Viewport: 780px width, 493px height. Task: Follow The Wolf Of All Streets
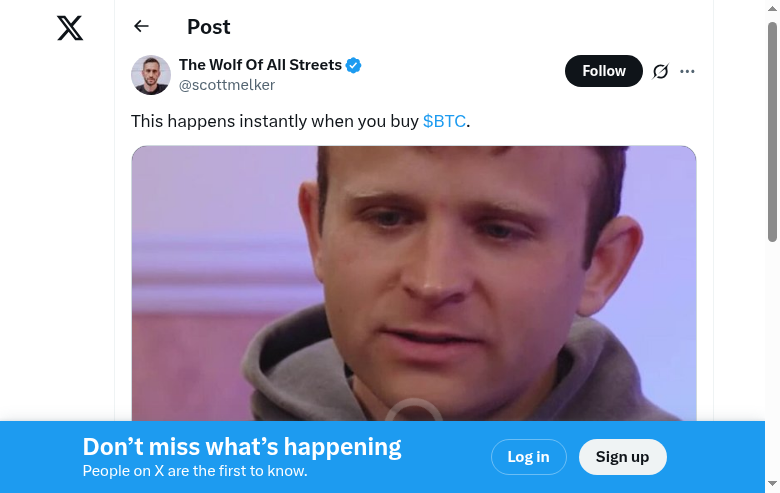click(603, 71)
